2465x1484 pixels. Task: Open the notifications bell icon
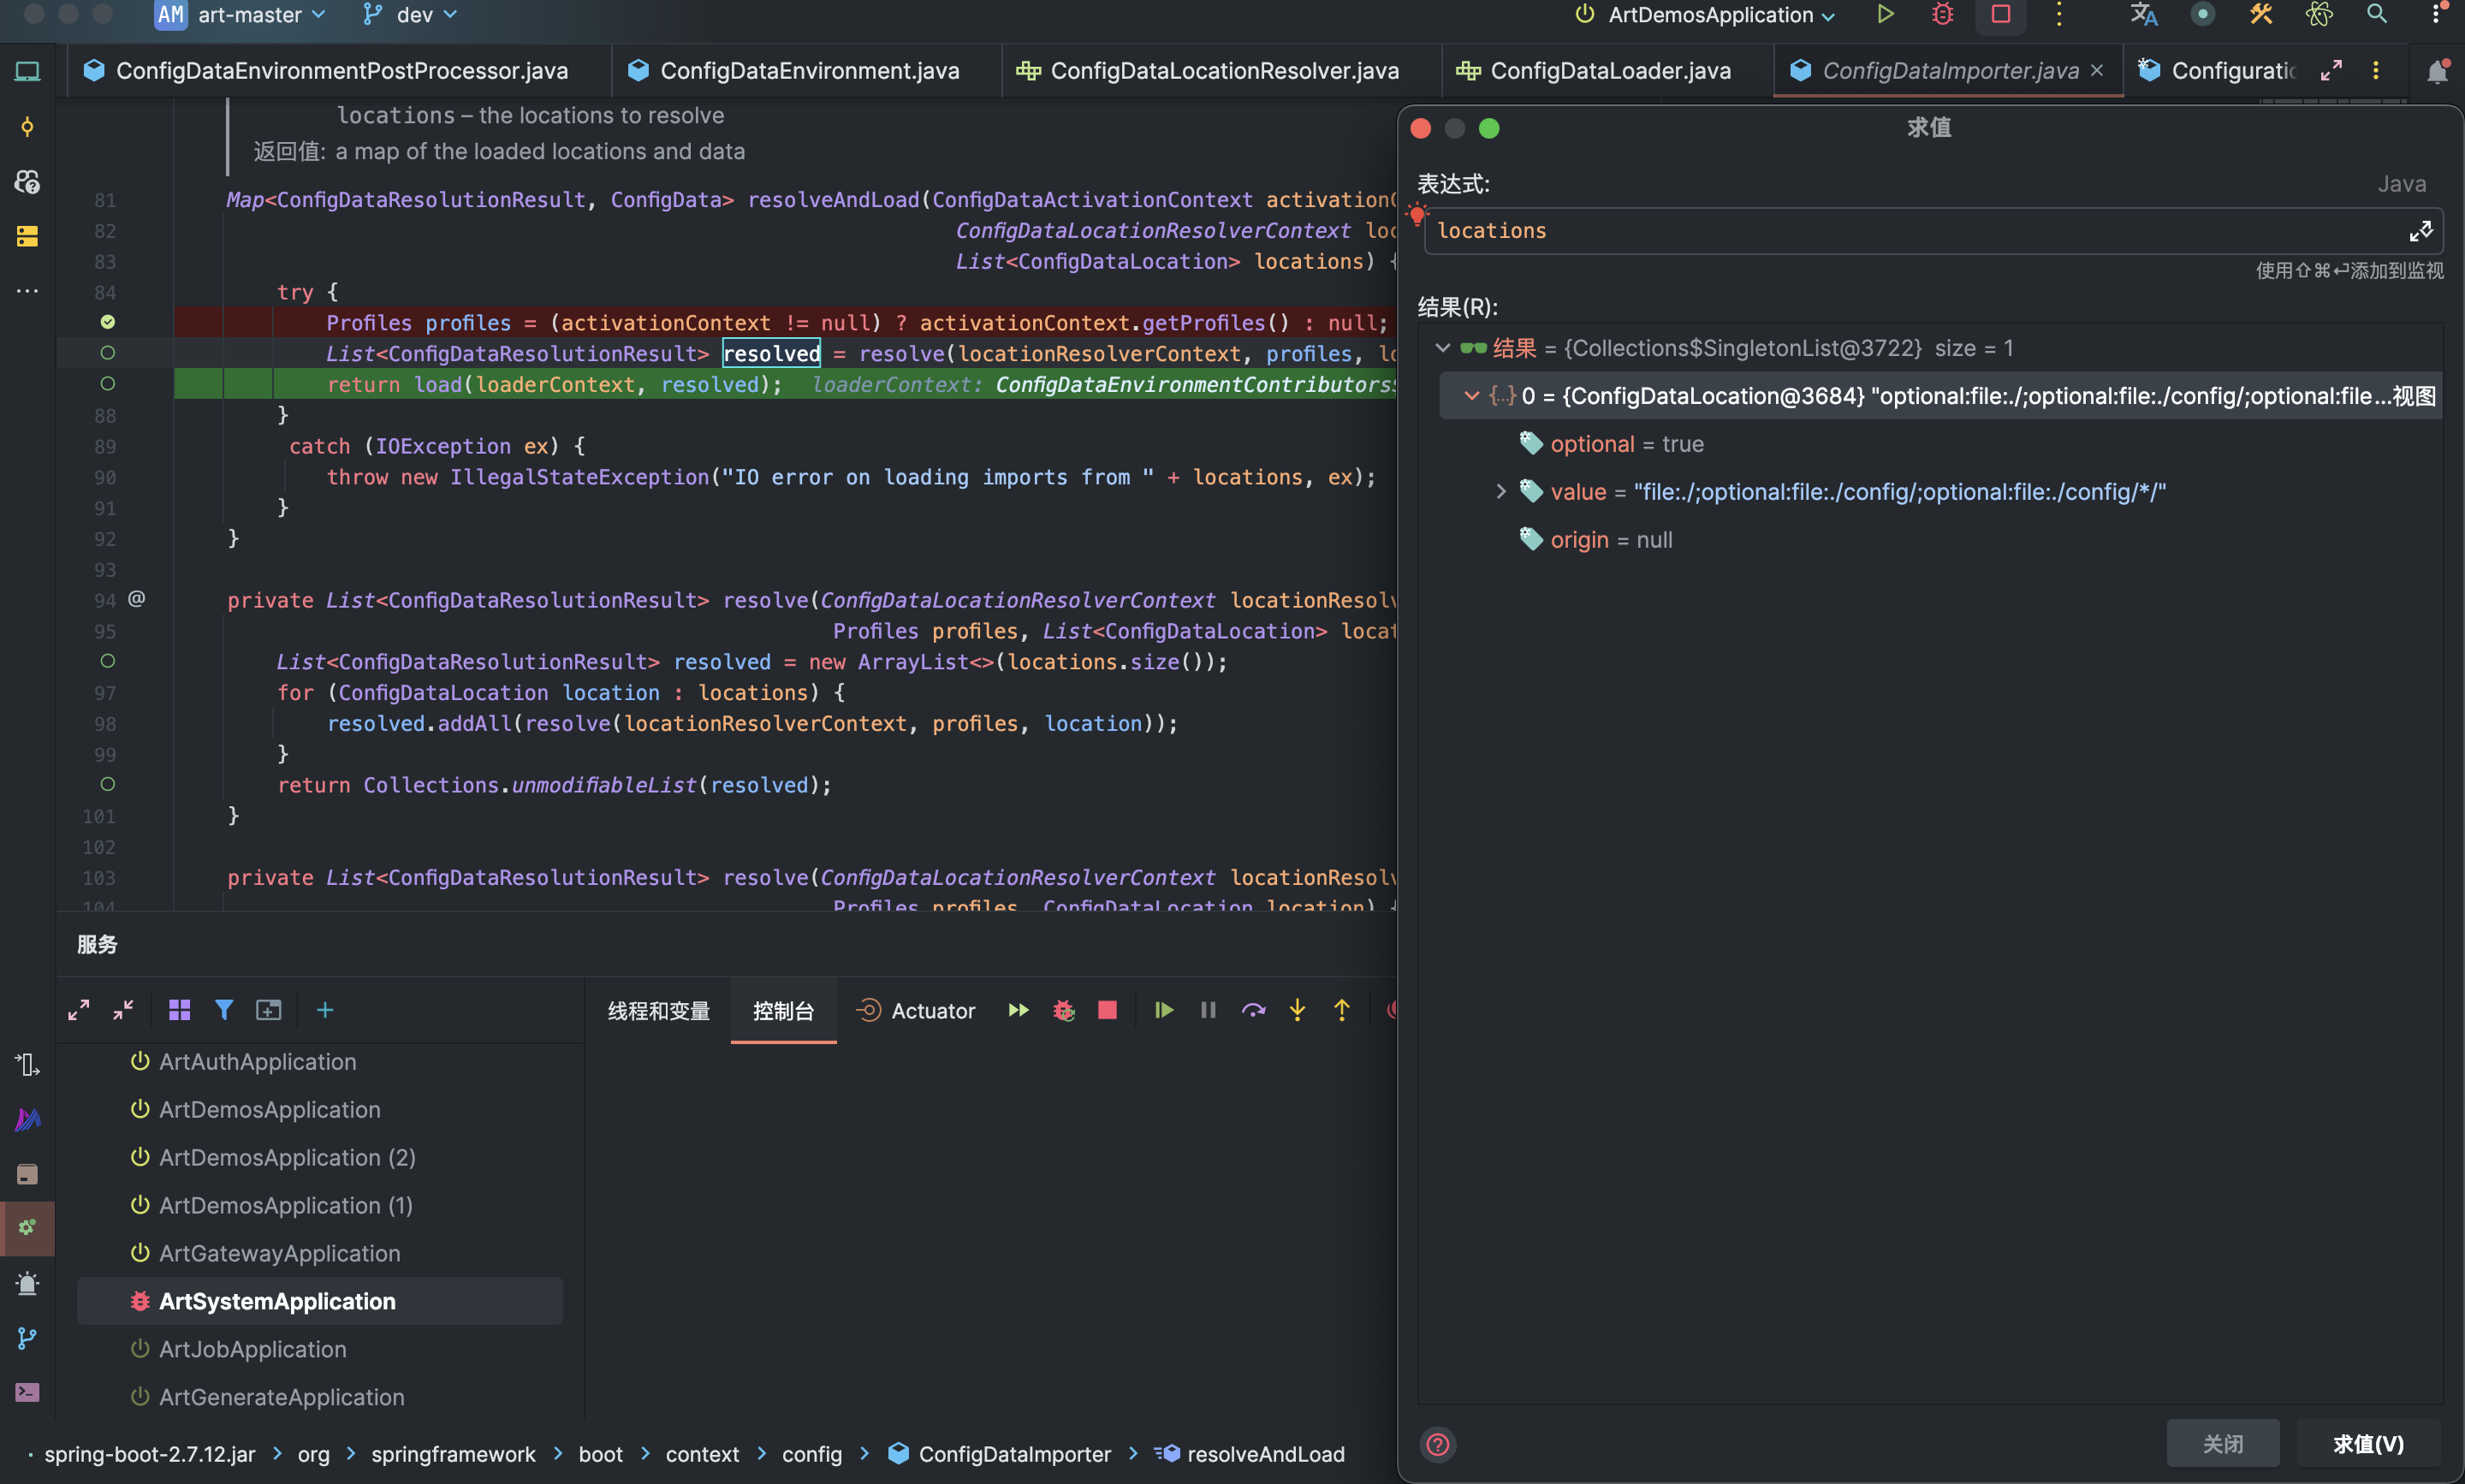[x=2437, y=71]
